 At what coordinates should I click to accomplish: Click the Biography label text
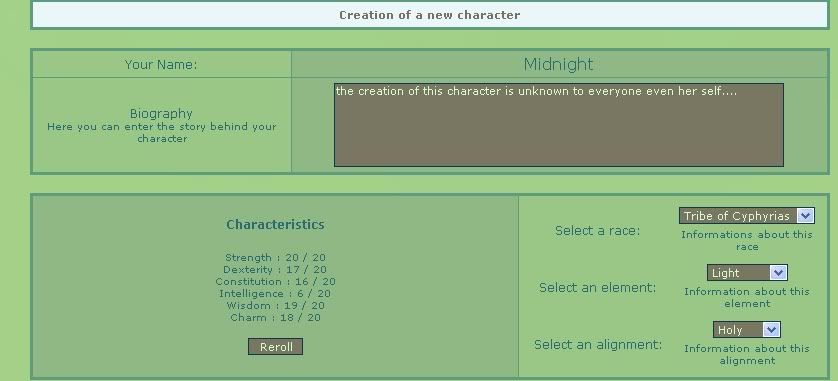pos(161,113)
